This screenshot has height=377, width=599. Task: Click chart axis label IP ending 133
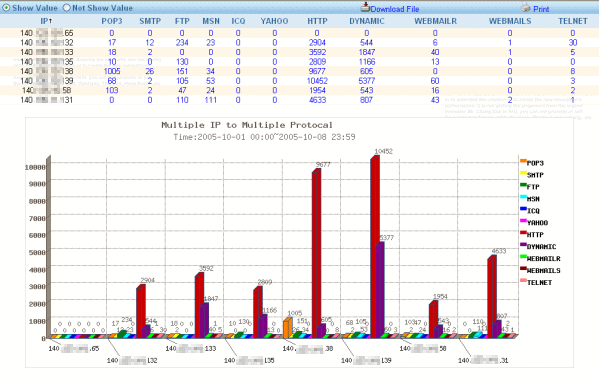pos(191,348)
